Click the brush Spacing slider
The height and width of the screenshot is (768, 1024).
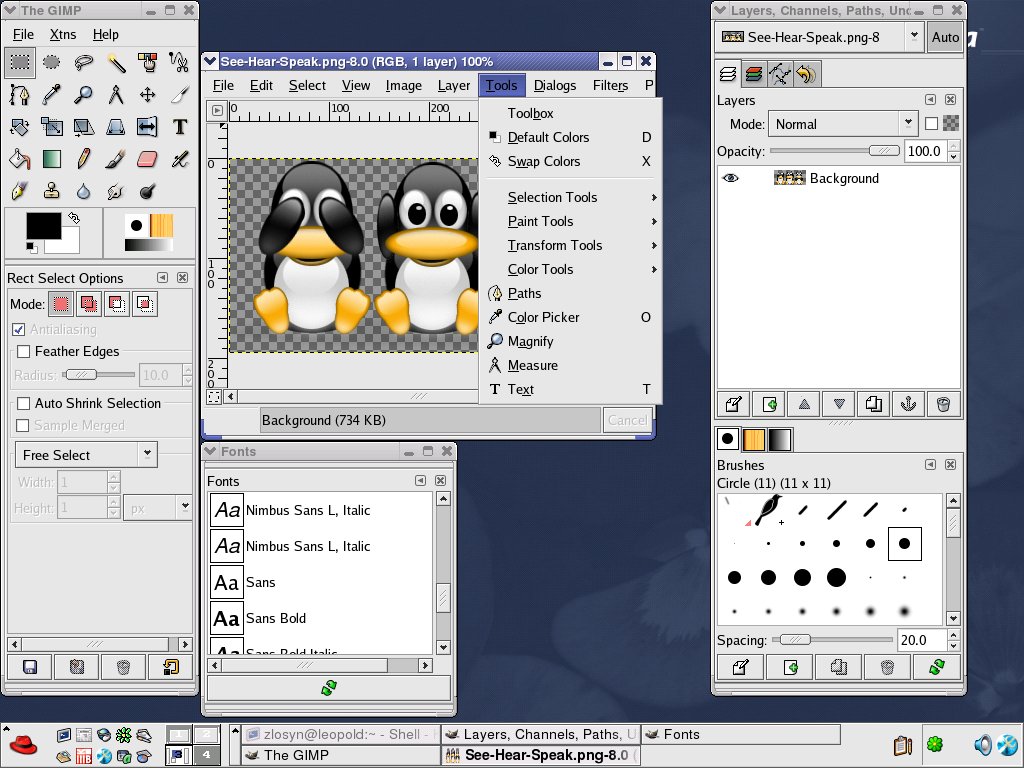tap(832, 640)
